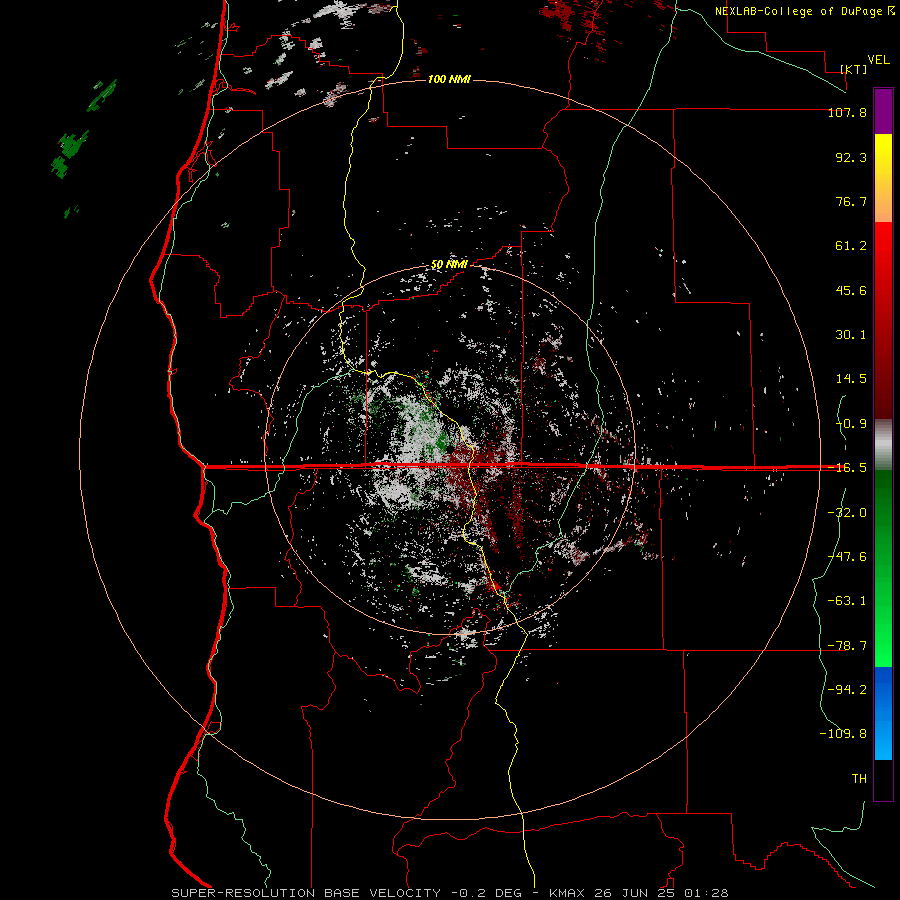Select the -78.7 value on velocity scale
This screenshot has width=900, height=900.
tap(847, 646)
